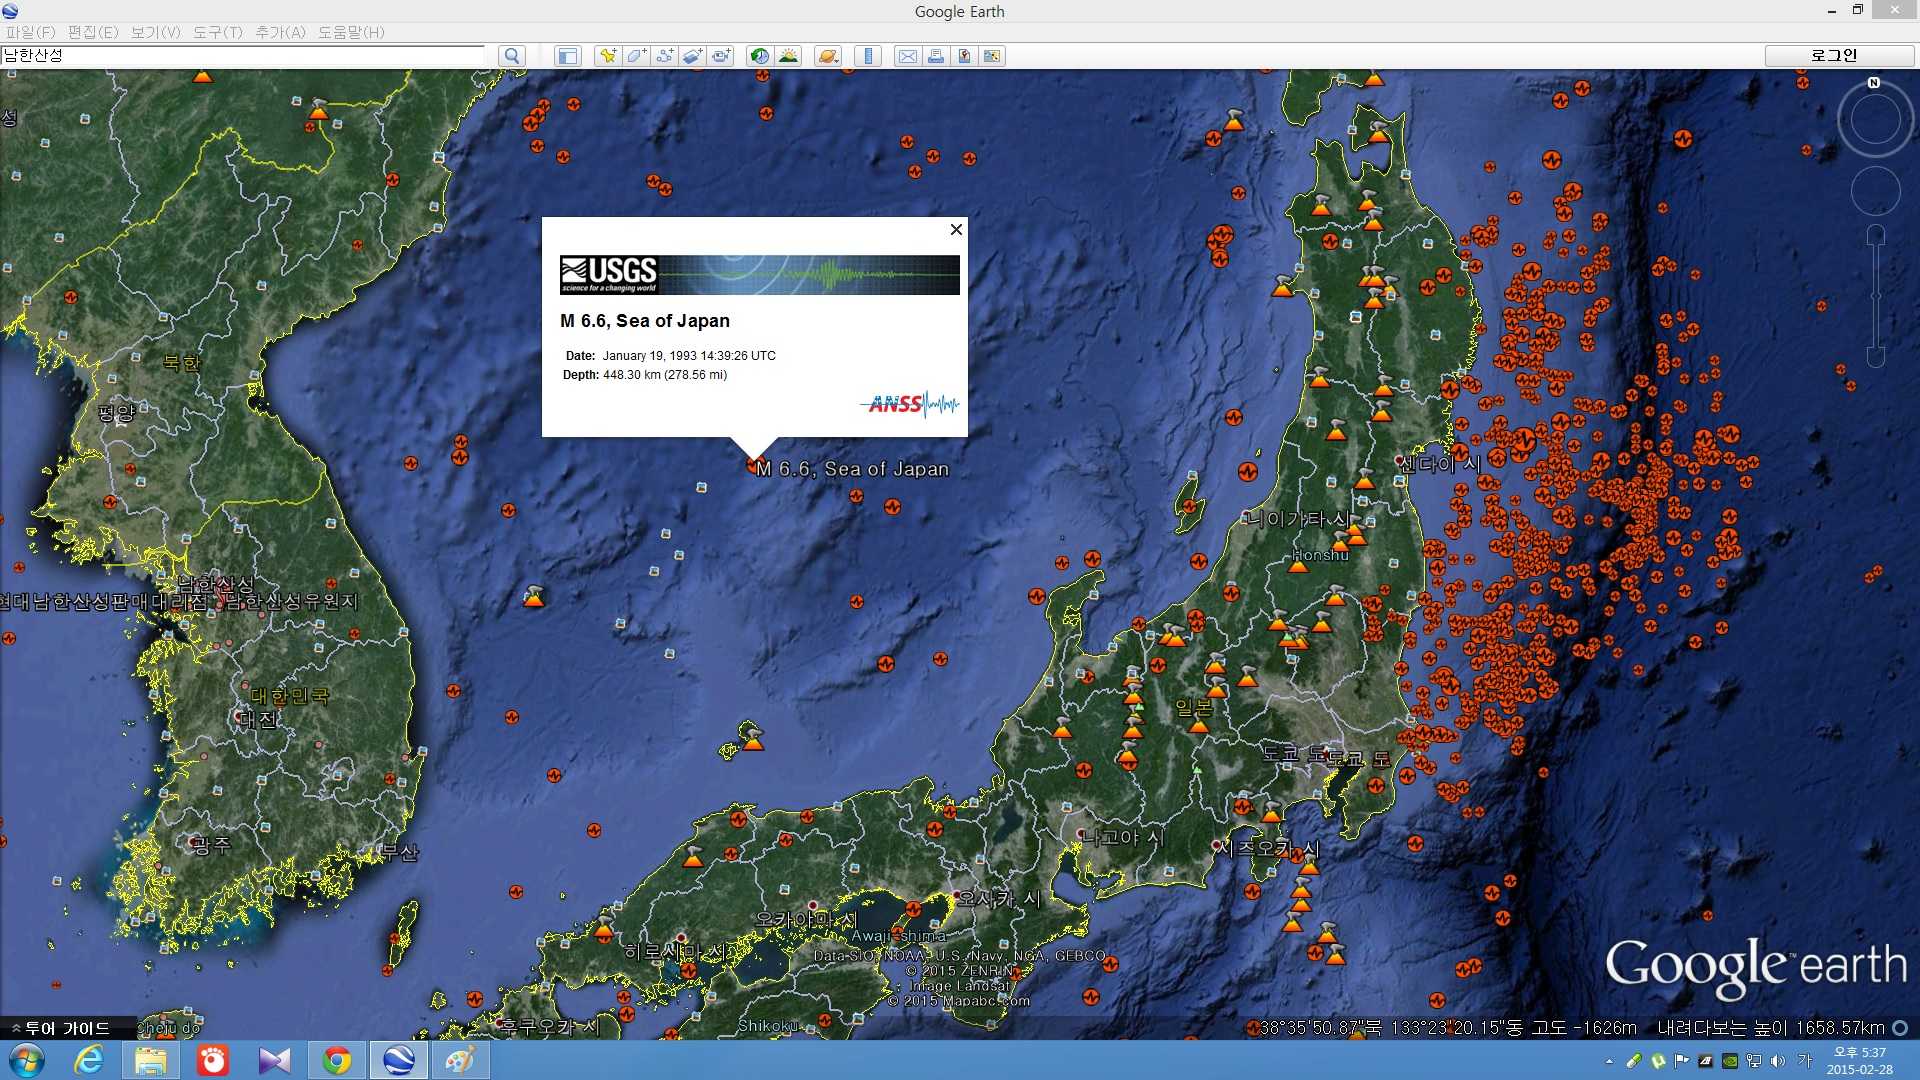
Task: Click the 부산 city label
Action: click(x=399, y=852)
